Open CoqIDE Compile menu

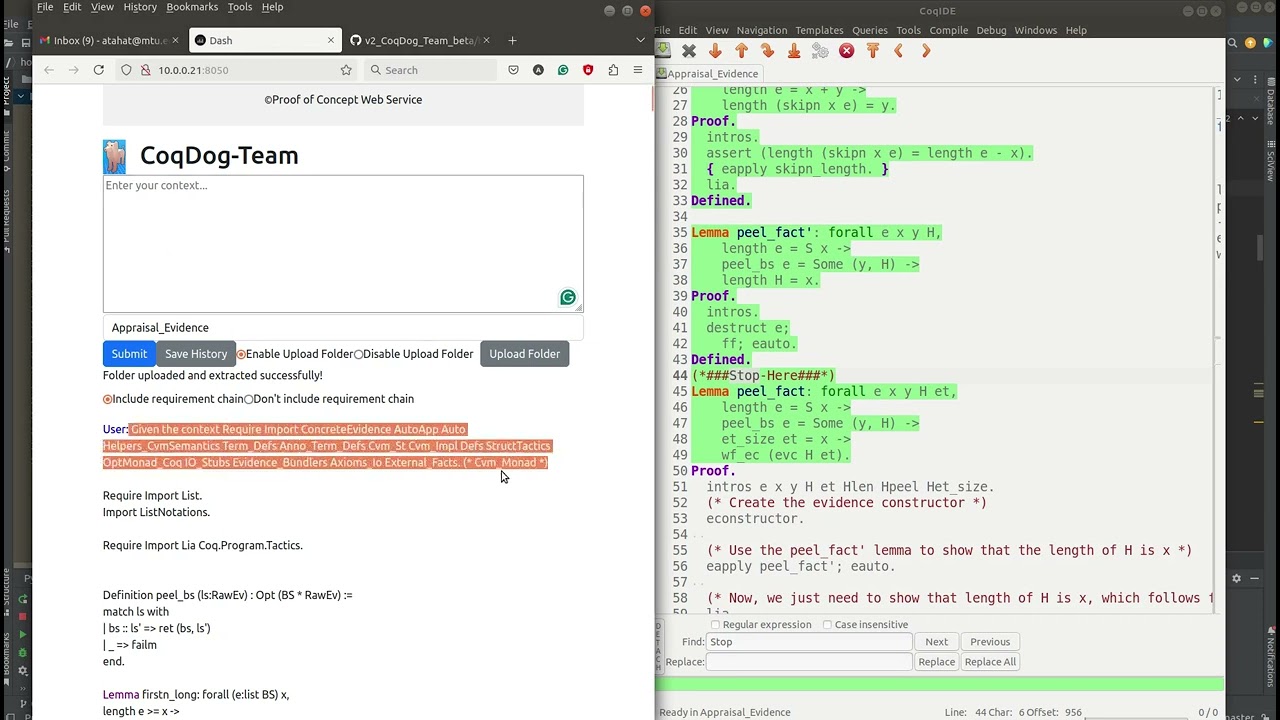click(x=949, y=30)
